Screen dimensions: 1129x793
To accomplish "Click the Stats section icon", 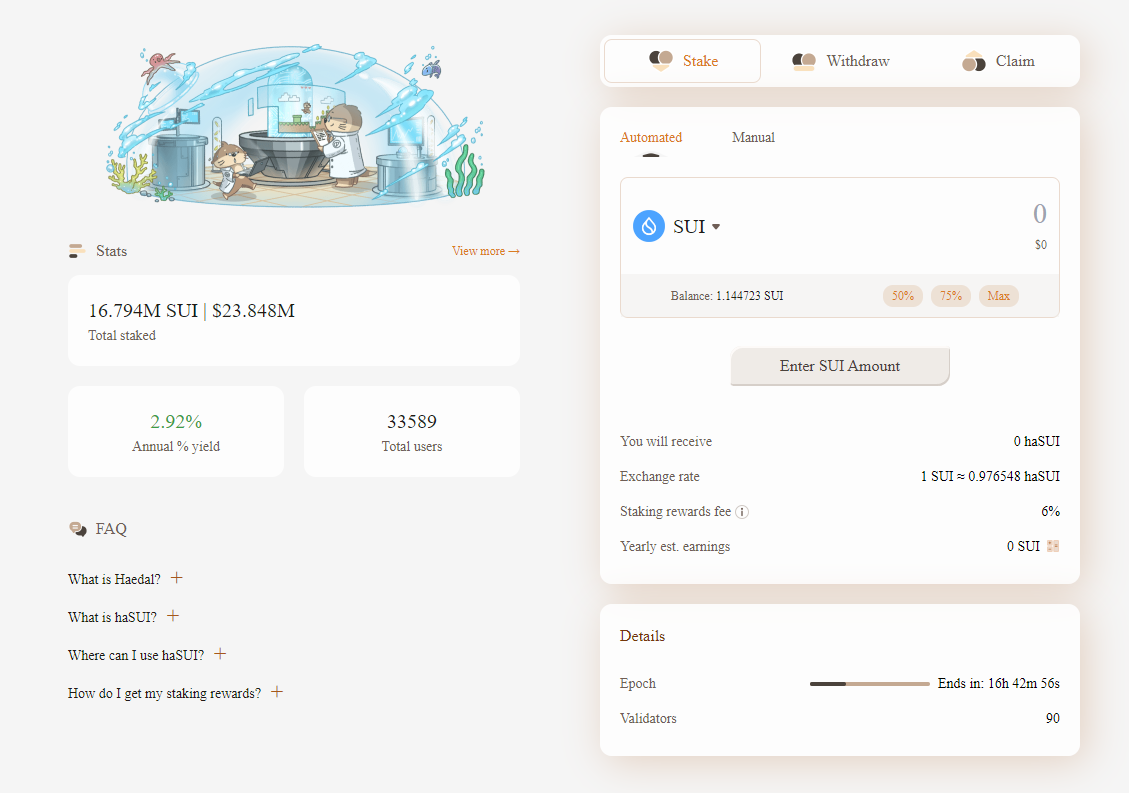I will coord(76,251).
